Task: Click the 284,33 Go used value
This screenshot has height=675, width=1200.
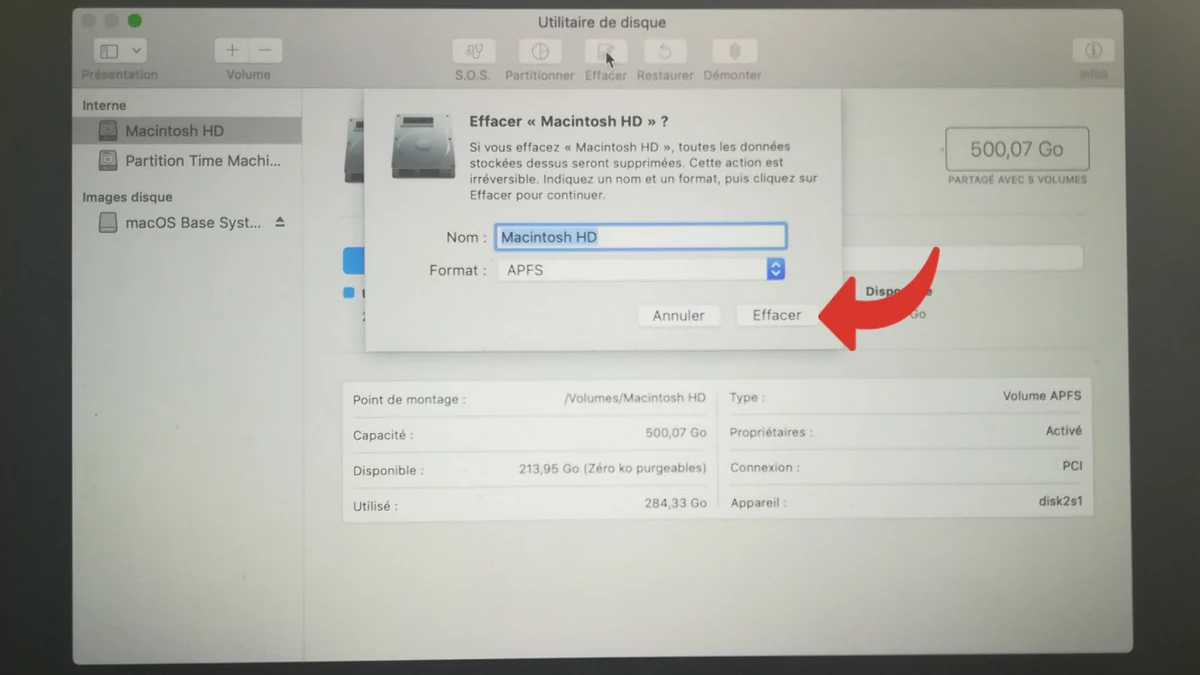Action: click(675, 503)
